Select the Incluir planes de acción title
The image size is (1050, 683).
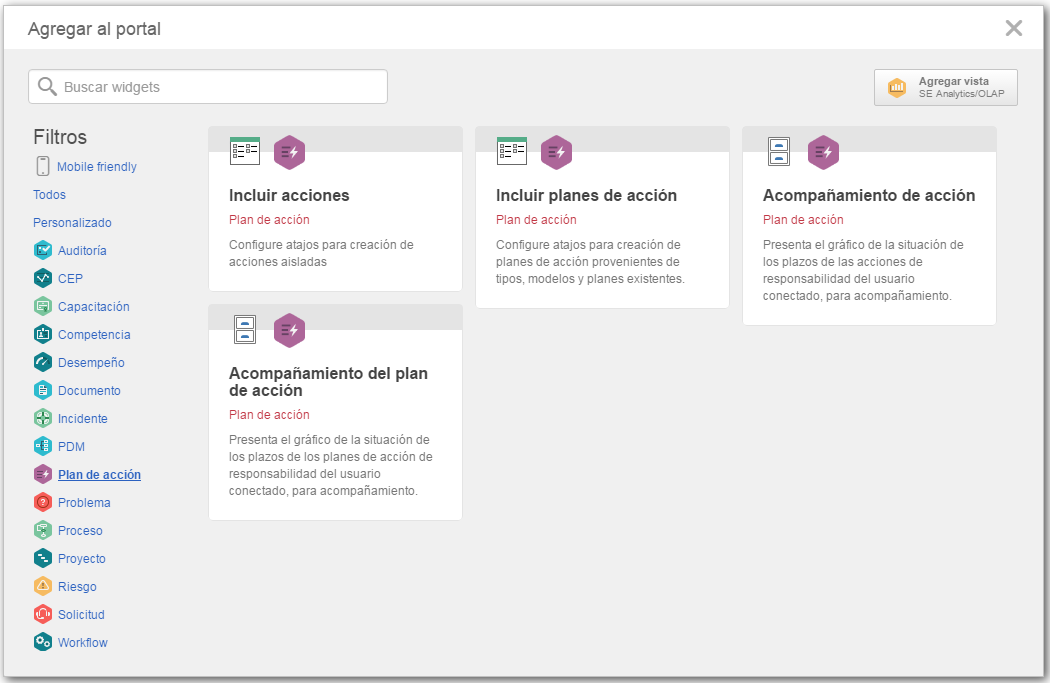[587, 196]
